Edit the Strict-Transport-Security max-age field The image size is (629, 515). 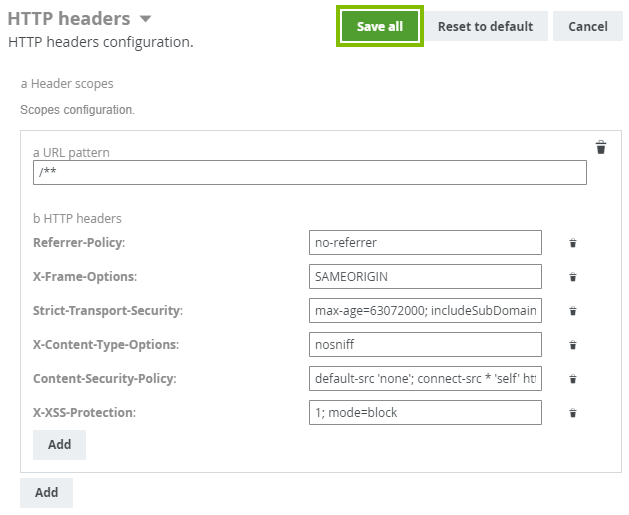pyautogui.click(x=425, y=310)
